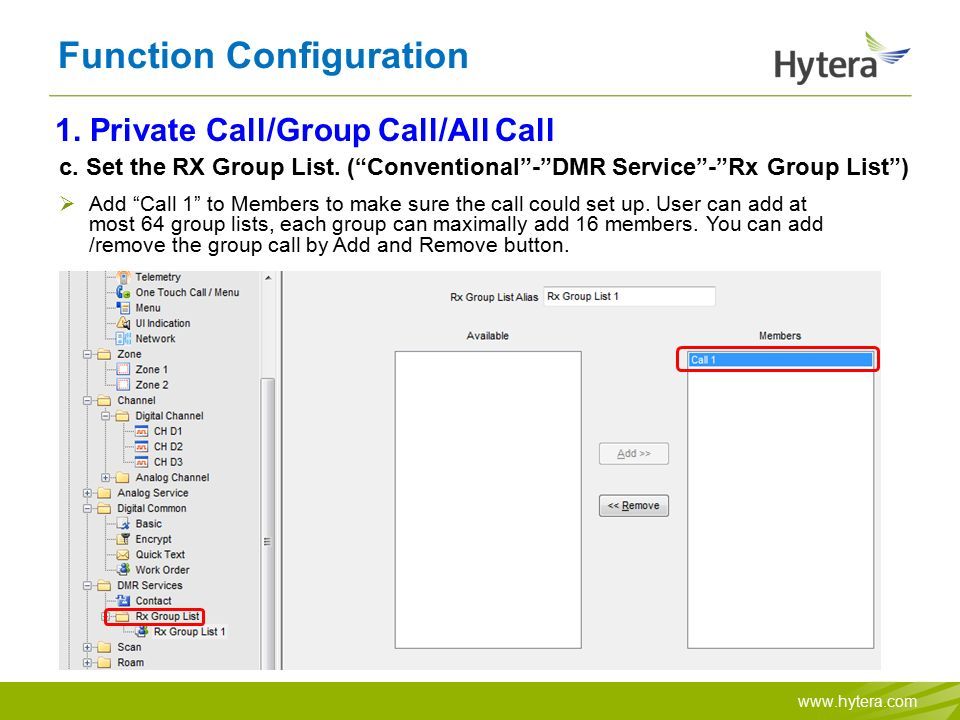Viewport: 960px width, 720px height.
Task: Click the navigation tree scrollbar thumb
Action: point(268,523)
